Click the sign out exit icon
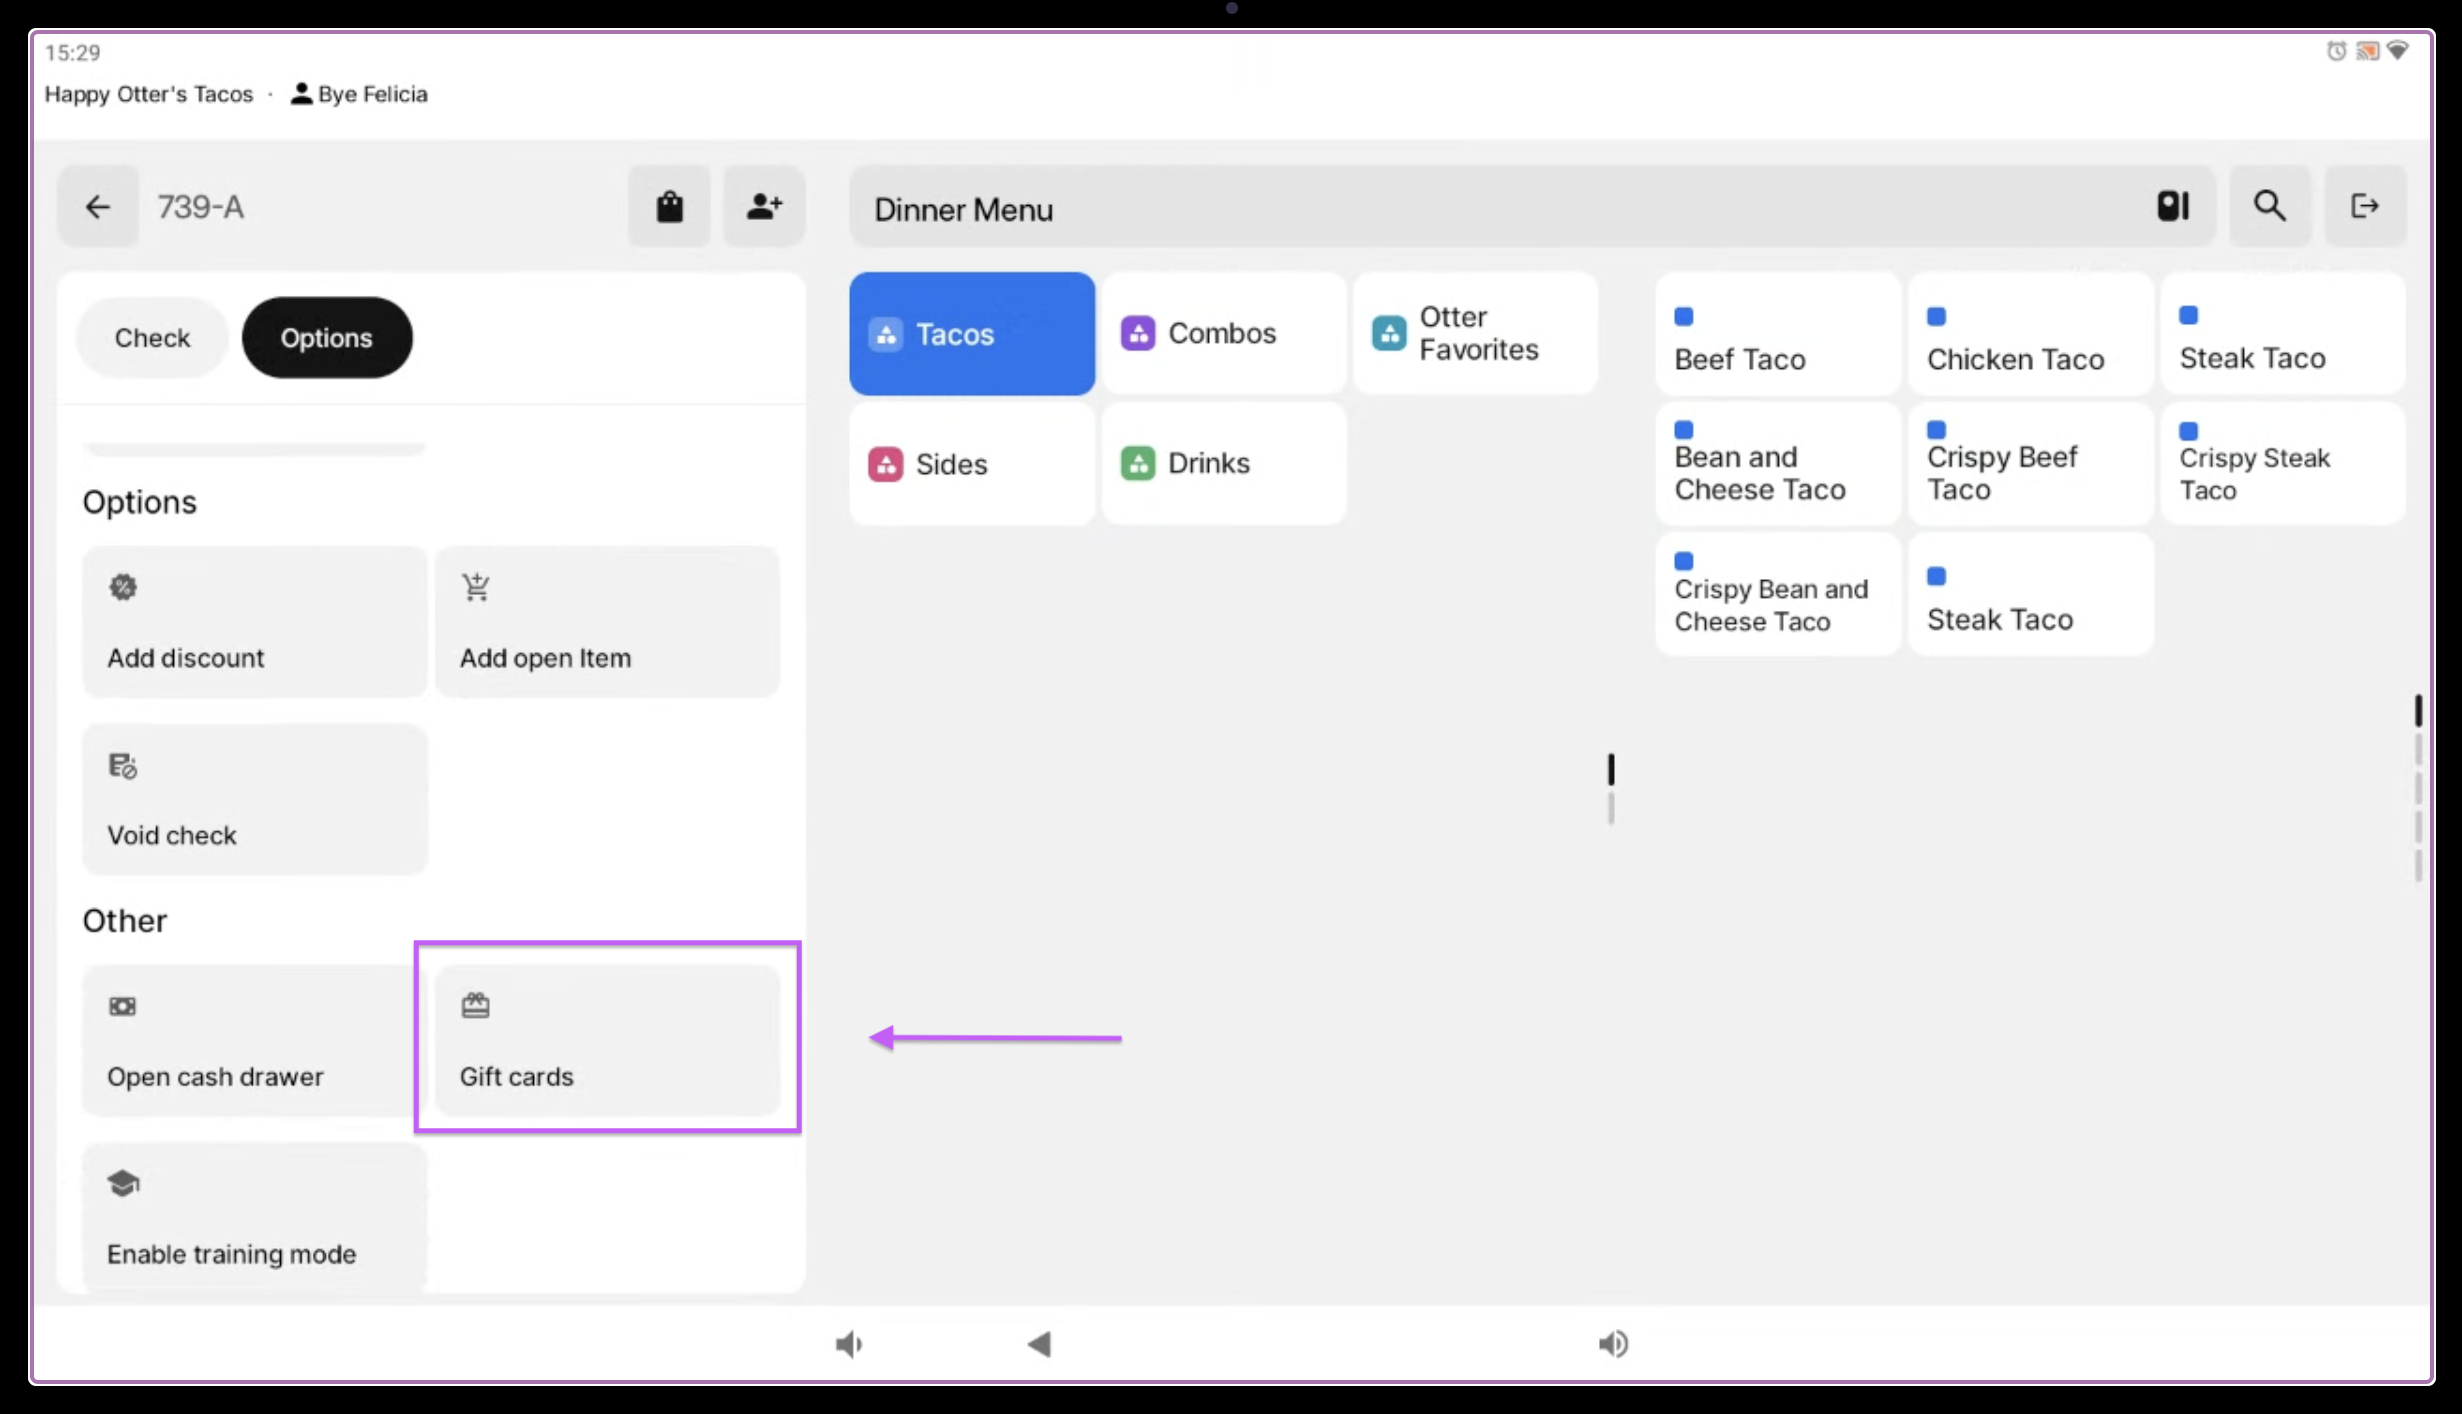 2364,207
